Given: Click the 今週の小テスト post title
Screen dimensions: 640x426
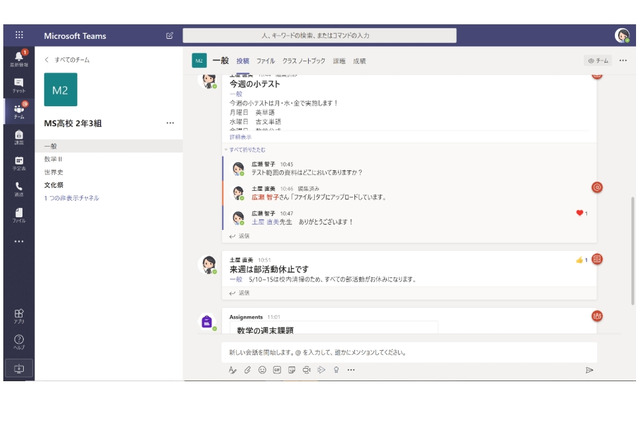Looking at the screenshot, I should [255, 84].
